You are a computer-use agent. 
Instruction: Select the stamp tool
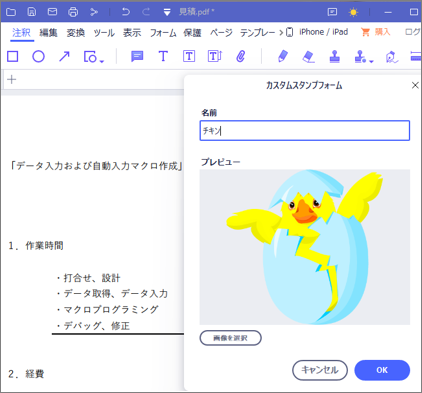click(335, 56)
